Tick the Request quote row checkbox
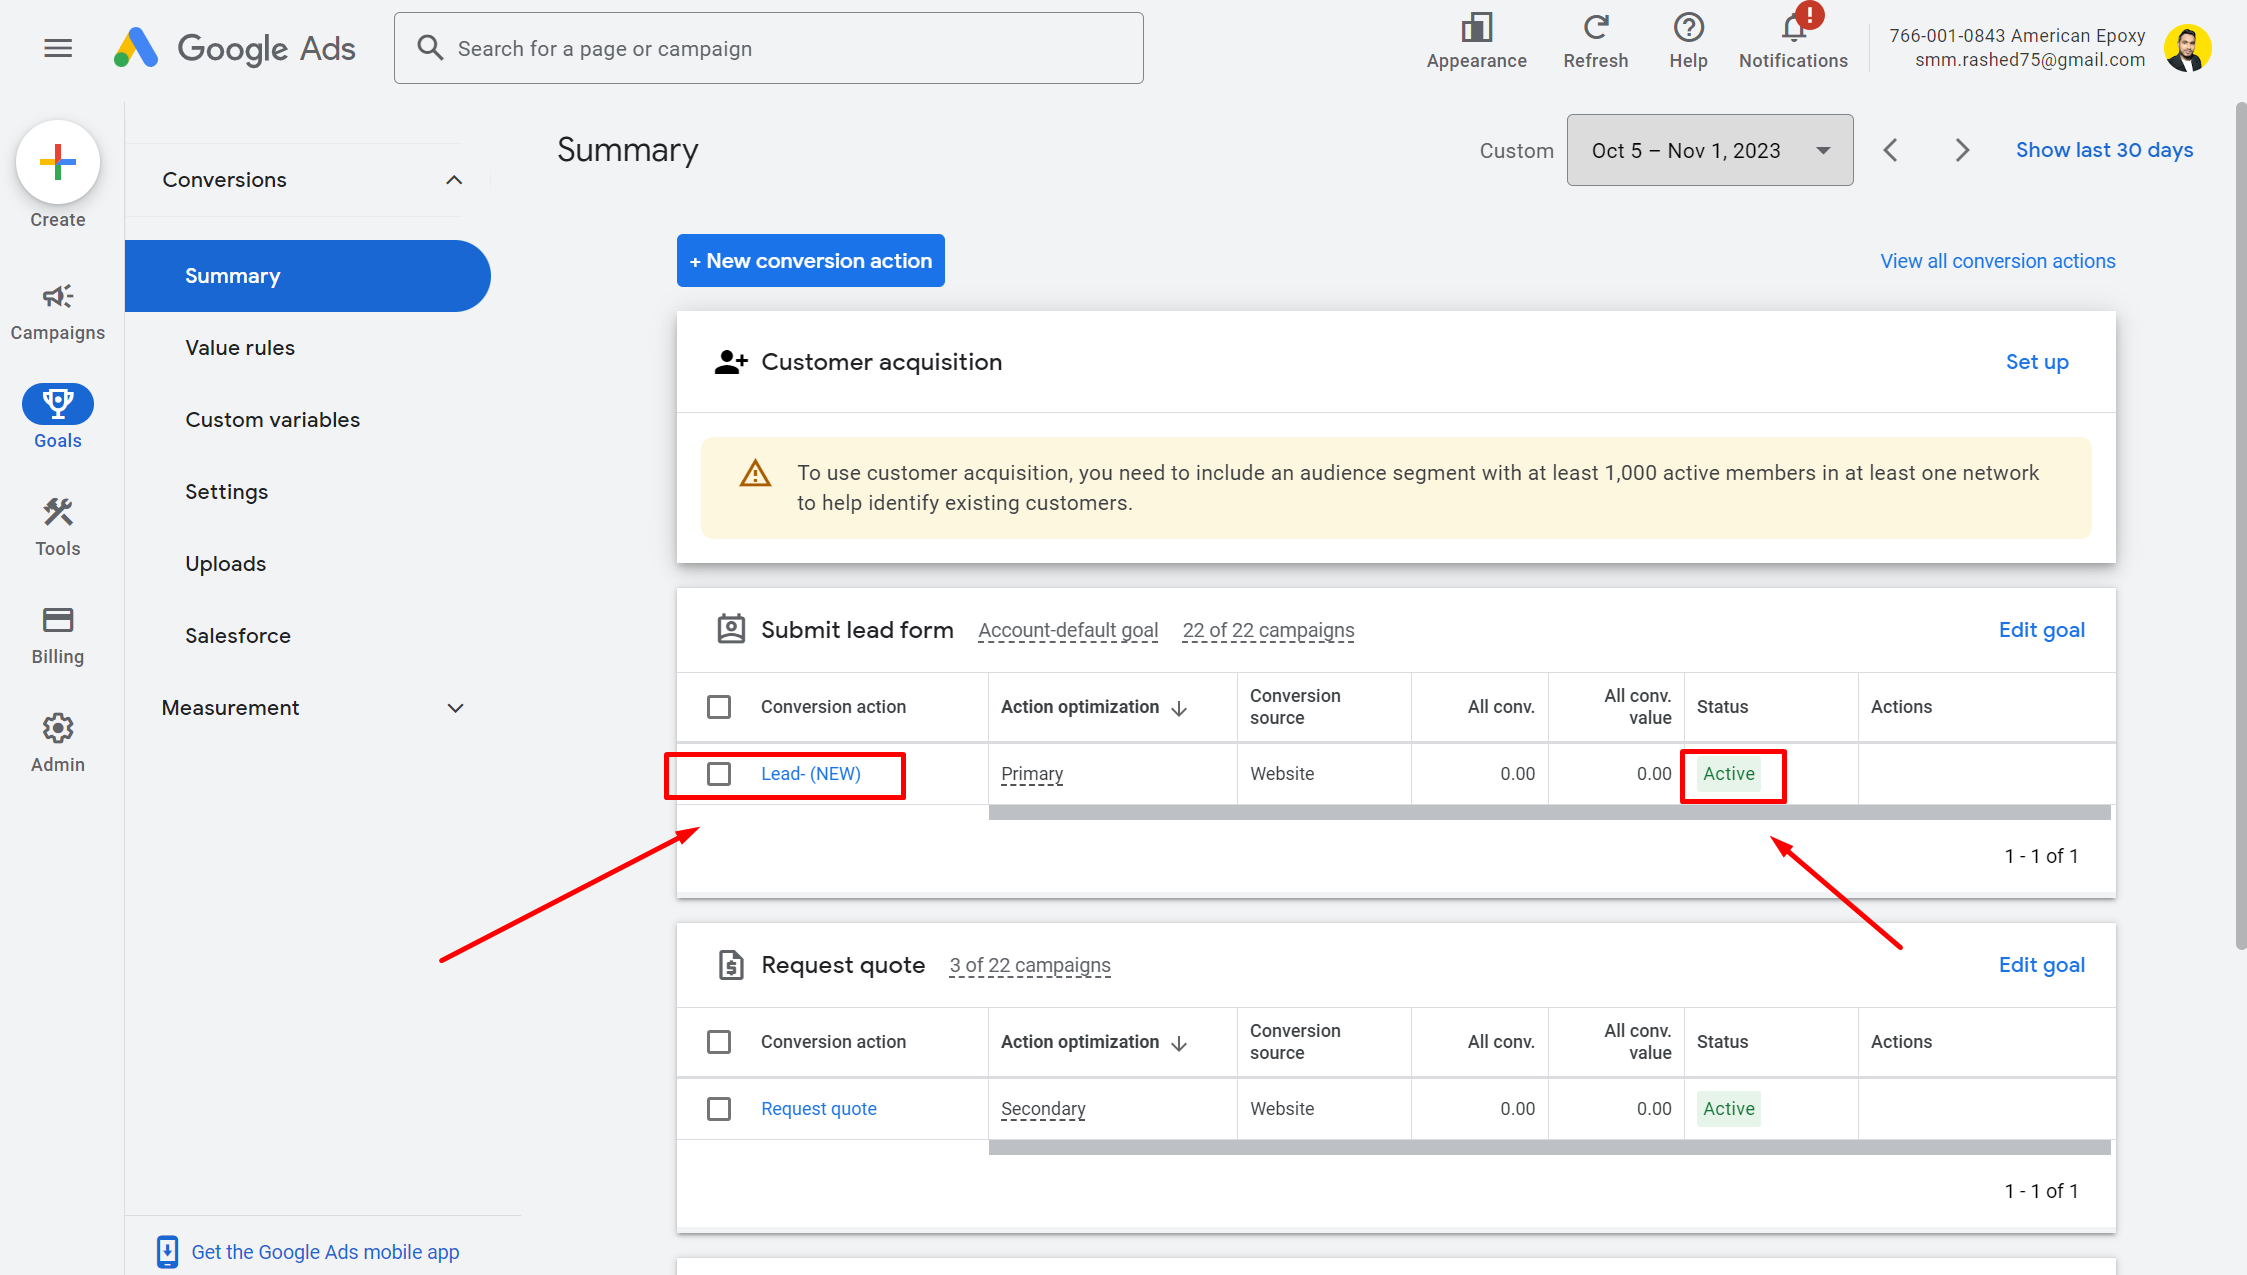Screen dimensions: 2247x1275 point(719,1109)
